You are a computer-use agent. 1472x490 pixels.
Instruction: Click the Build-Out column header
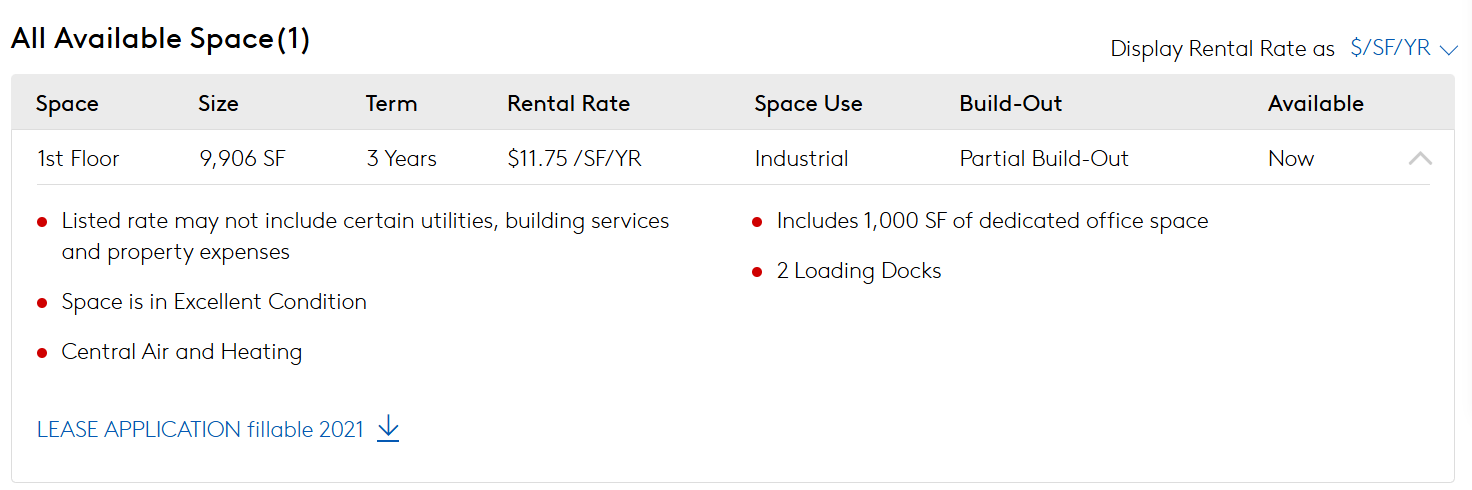click(x=1010, y=103)
